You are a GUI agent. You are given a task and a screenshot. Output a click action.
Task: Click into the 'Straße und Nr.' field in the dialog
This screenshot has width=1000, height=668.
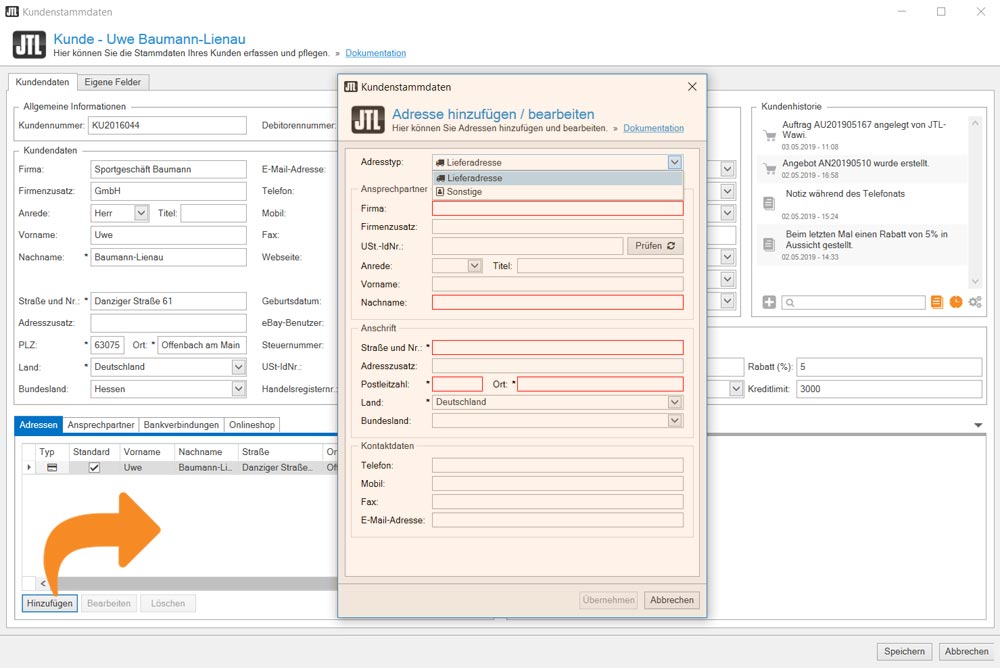[x=557, y=348]
